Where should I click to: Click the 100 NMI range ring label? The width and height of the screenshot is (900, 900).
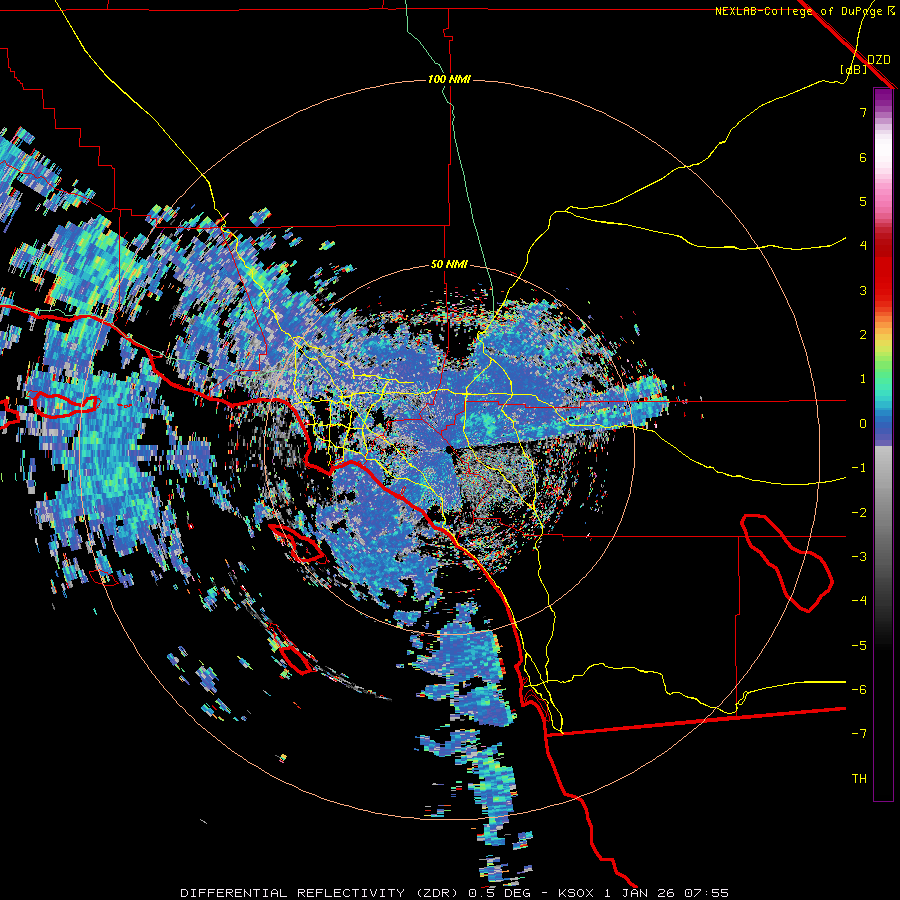click(449, 79)
